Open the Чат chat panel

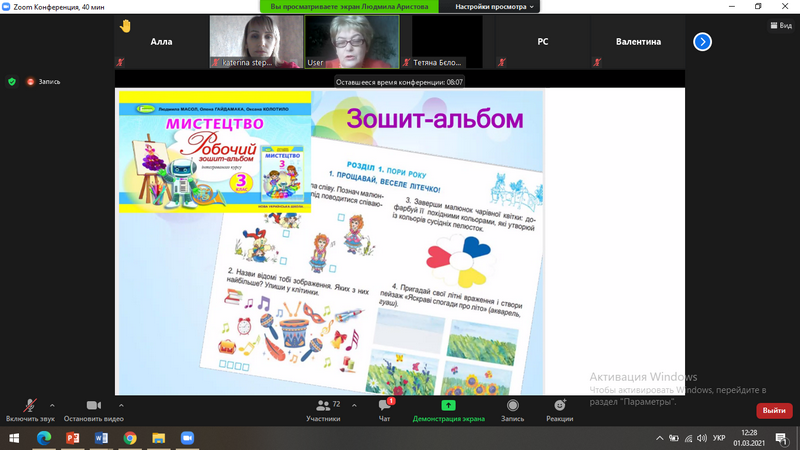[385, 411]
